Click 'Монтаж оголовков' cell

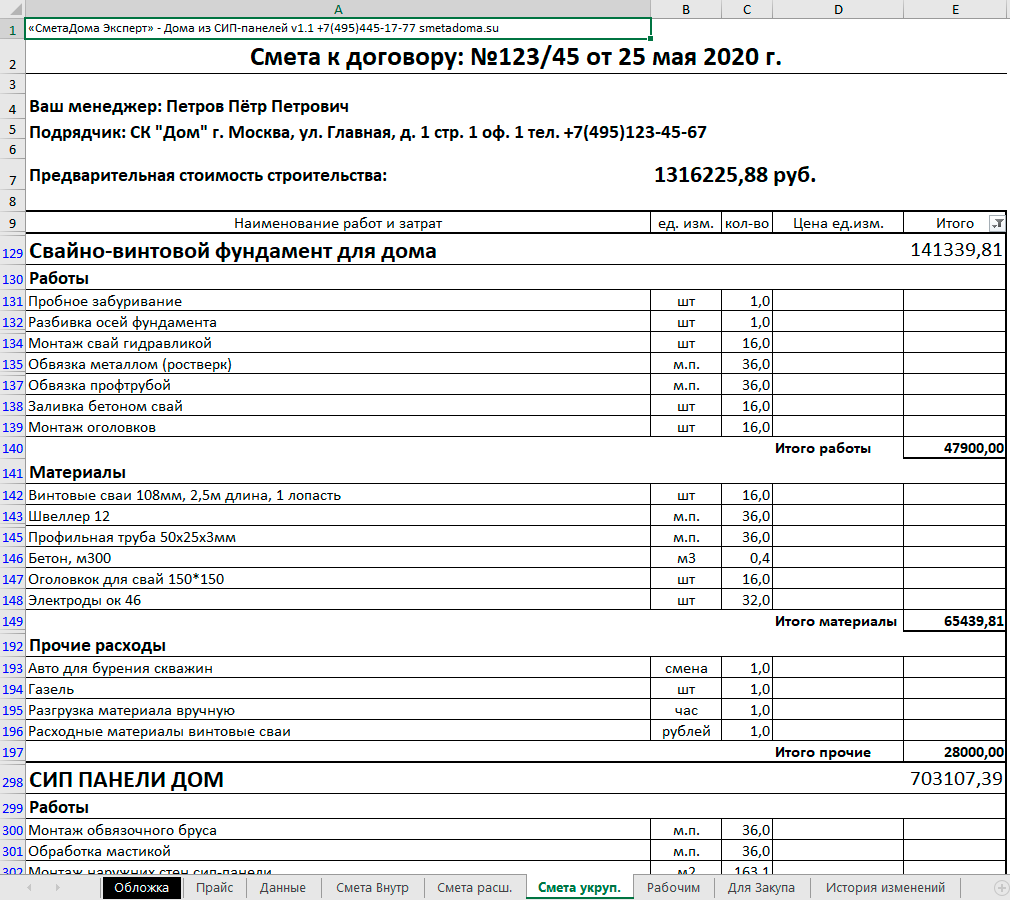[338, 427]
